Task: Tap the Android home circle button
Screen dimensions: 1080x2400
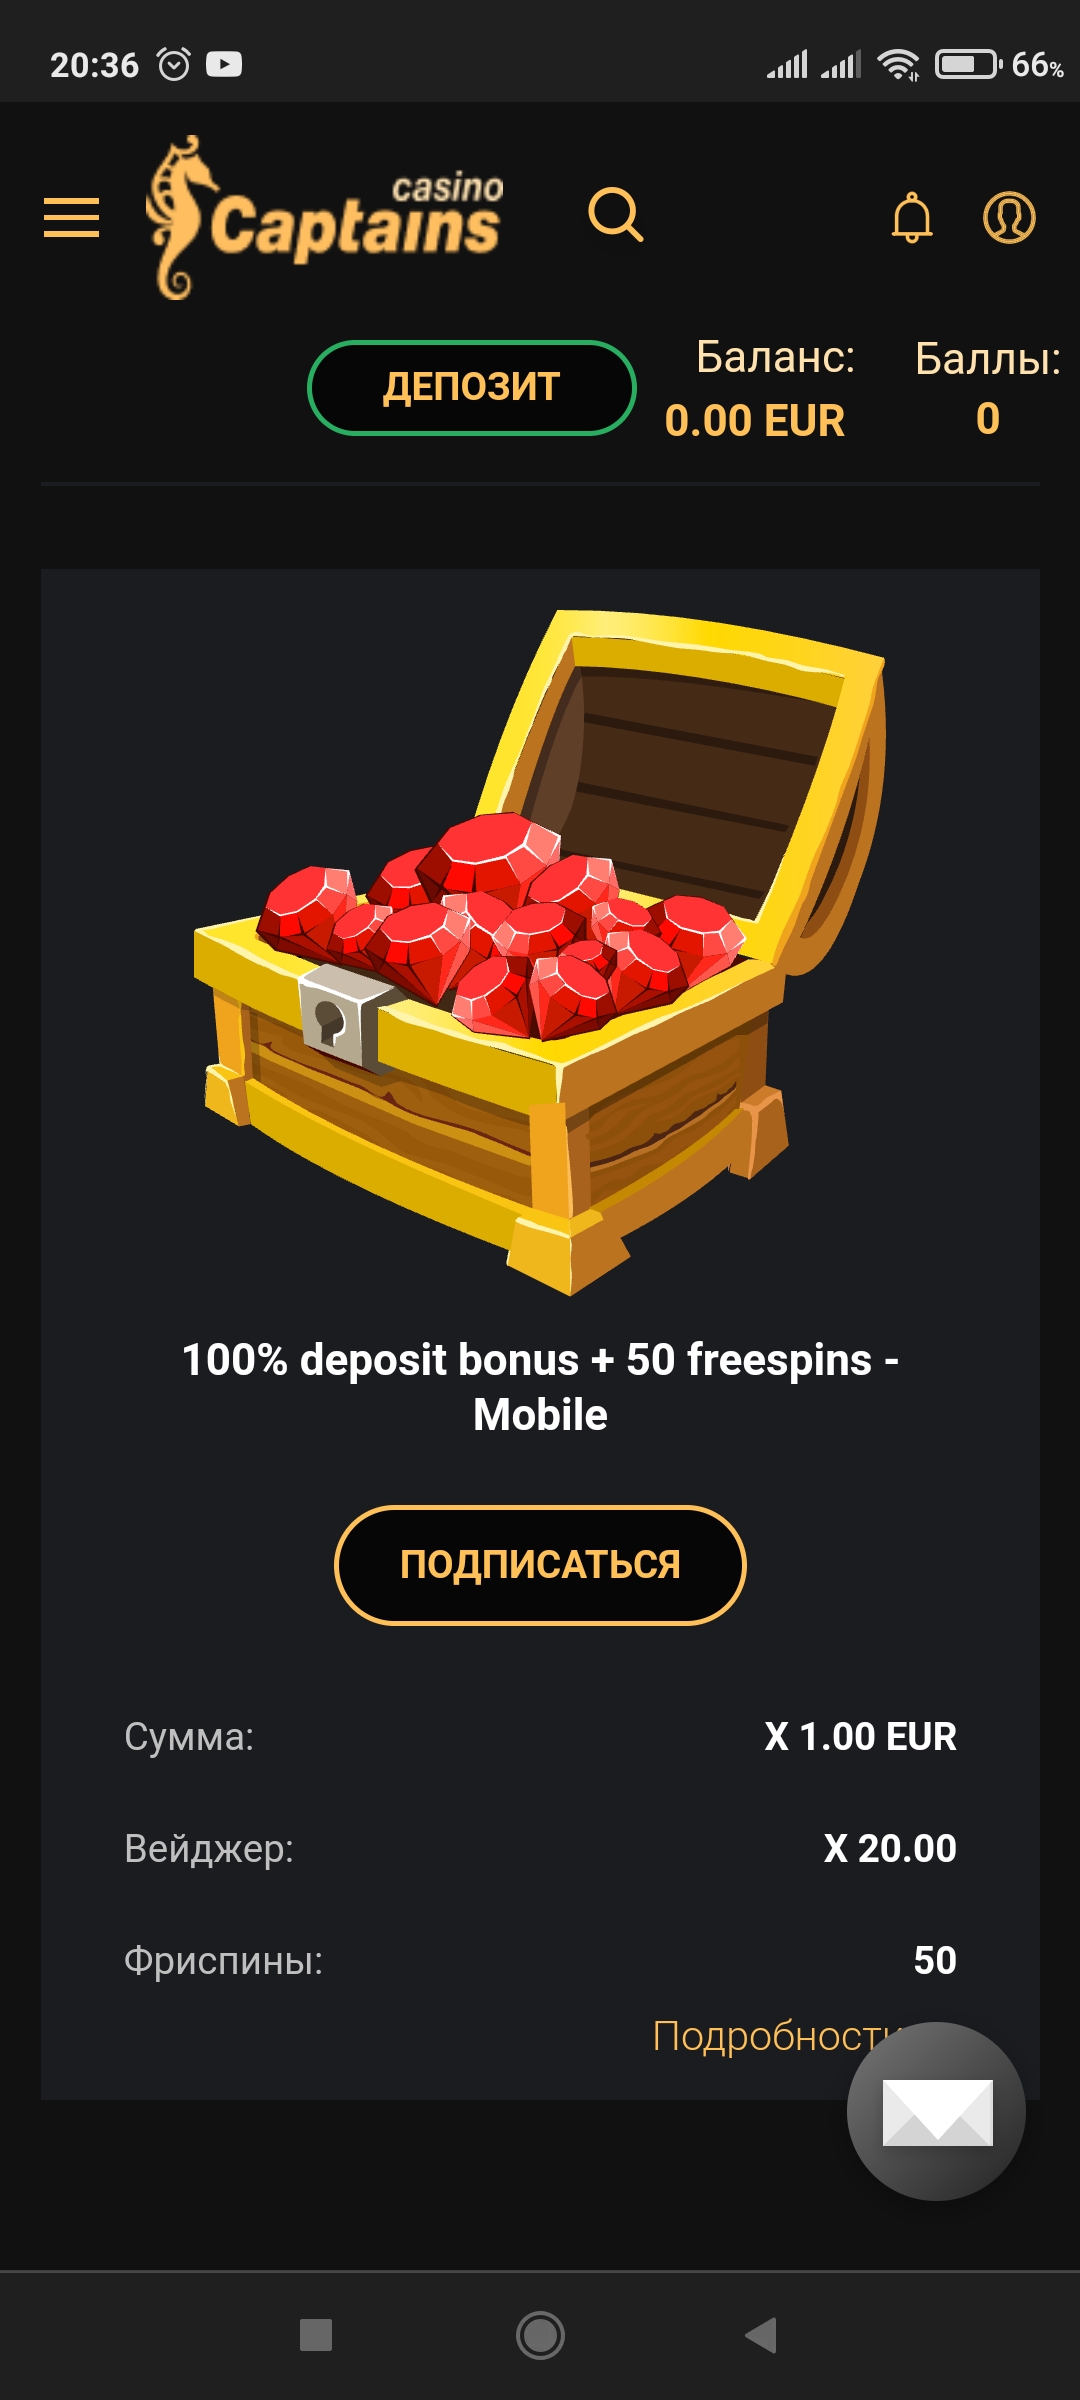Action: click(x=540, y=2335)
